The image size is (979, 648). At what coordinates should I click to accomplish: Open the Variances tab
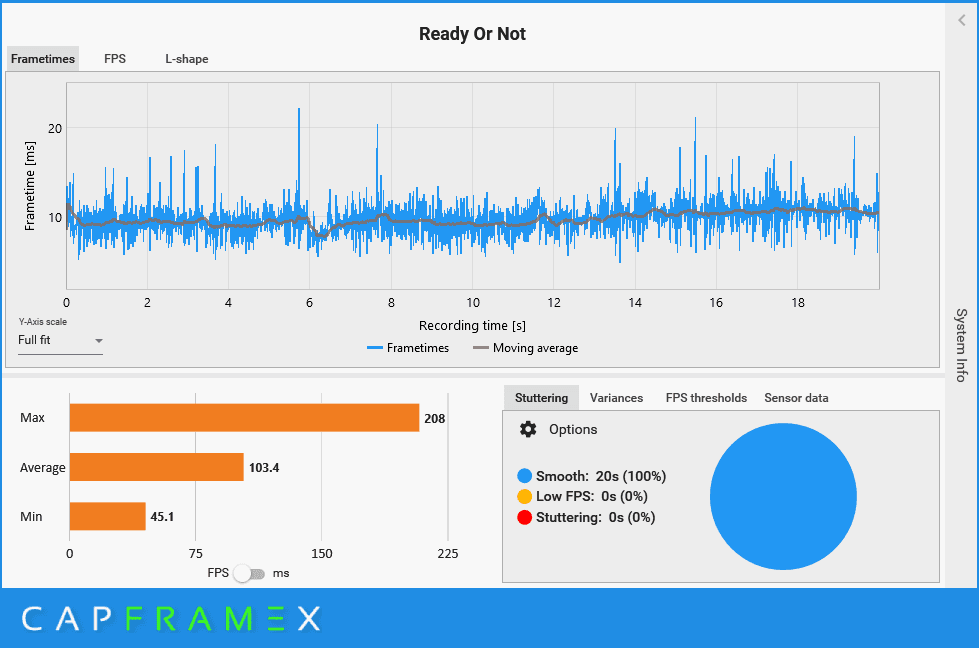pyautogui.click(x=616, y=398)
